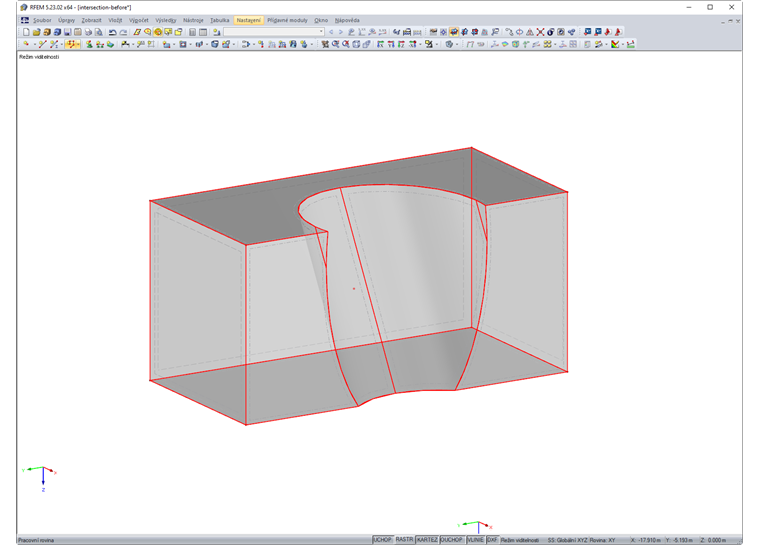Expand line tool dropdown arrow
Image resolution: width=760 pixels, height=545 pixels.
(62, 44)
